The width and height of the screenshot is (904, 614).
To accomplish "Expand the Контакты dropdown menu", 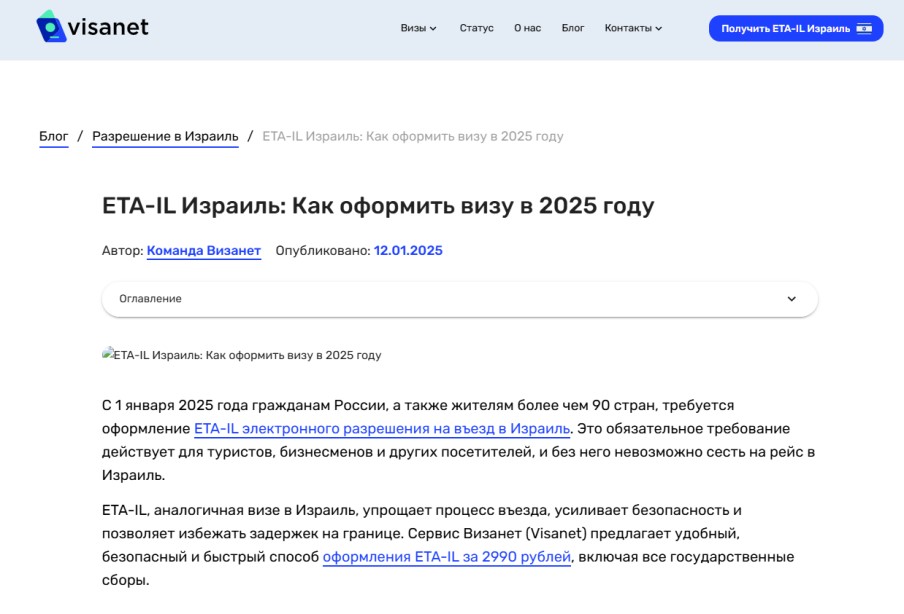I will (x=633, y=28).
